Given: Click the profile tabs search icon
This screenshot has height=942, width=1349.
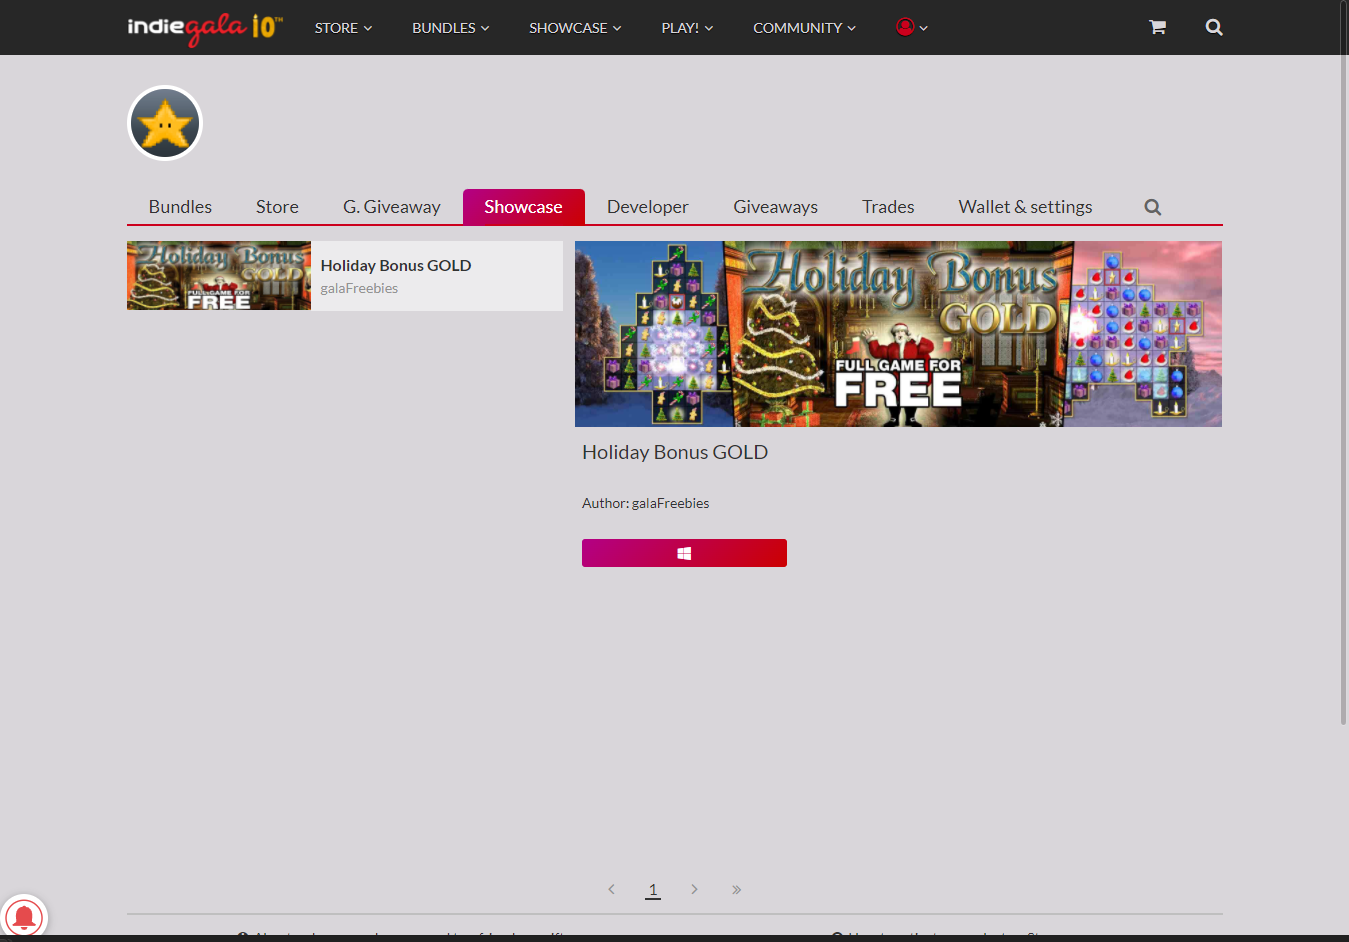Looking at the screenshot, I should click(1153, 207).
